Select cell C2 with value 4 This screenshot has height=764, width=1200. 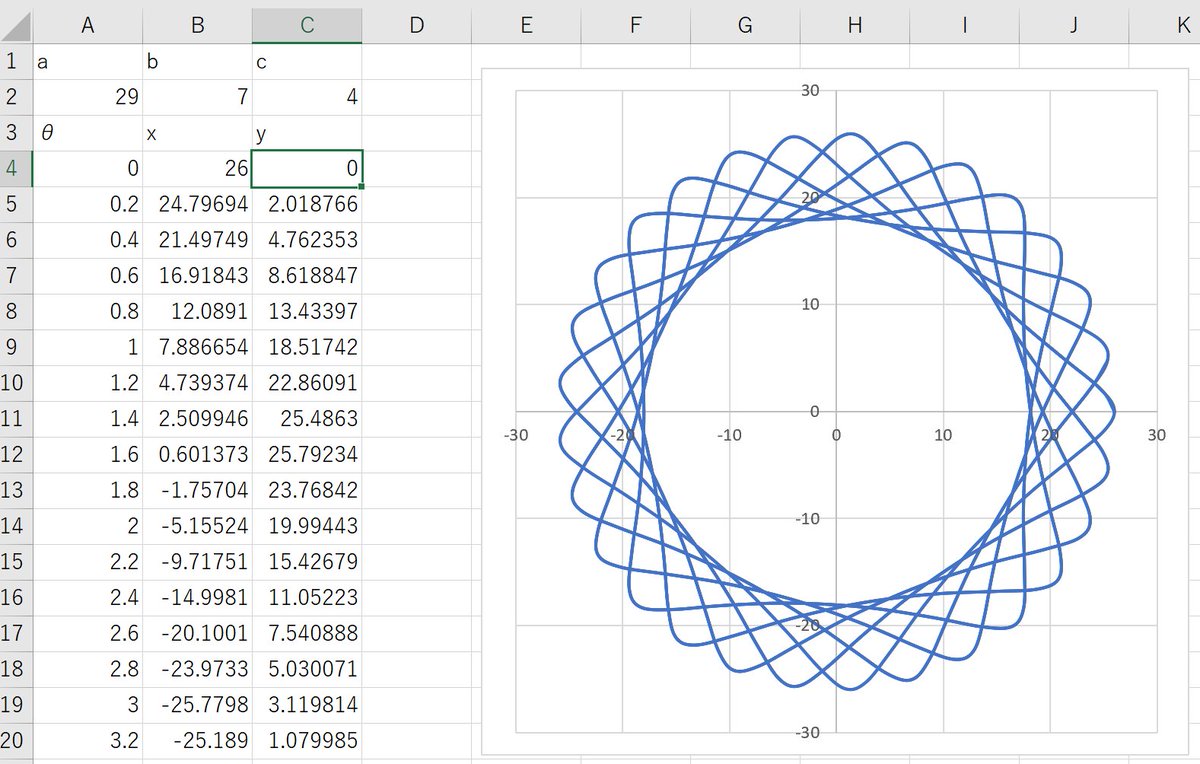[x=307, y=97]
